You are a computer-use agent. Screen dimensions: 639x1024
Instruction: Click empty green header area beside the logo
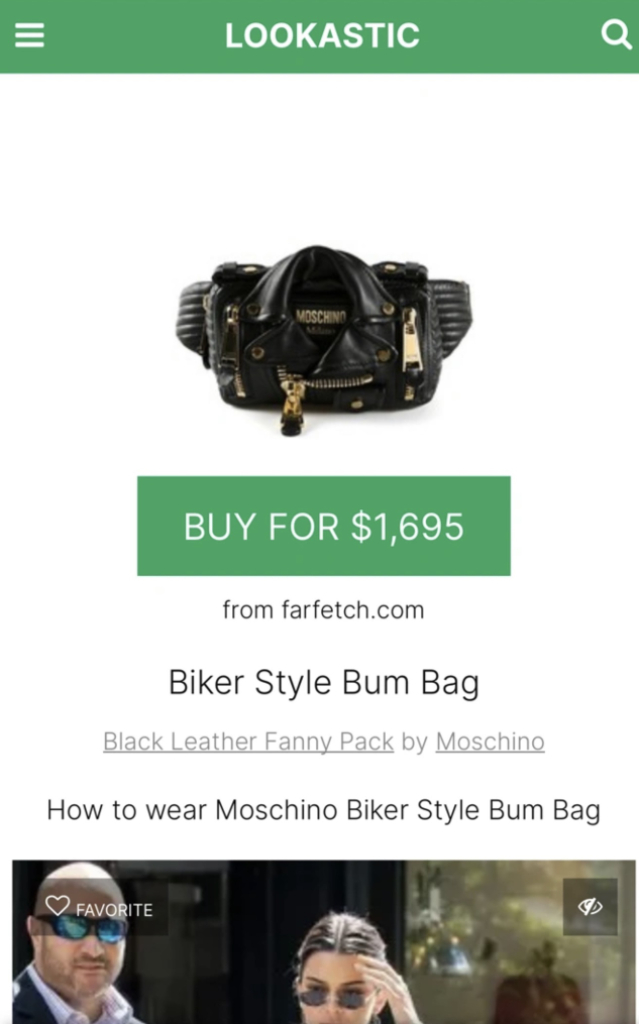coord(131,35)
